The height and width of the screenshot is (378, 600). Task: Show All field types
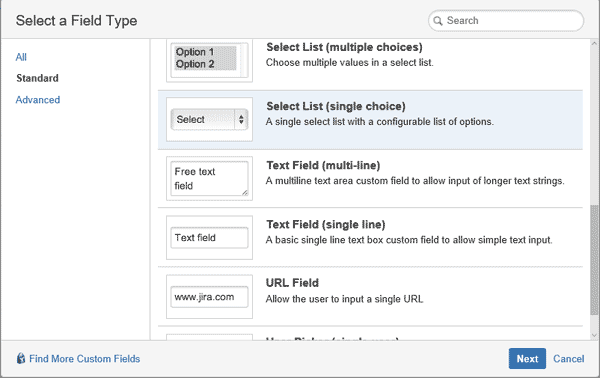(21, 57)
